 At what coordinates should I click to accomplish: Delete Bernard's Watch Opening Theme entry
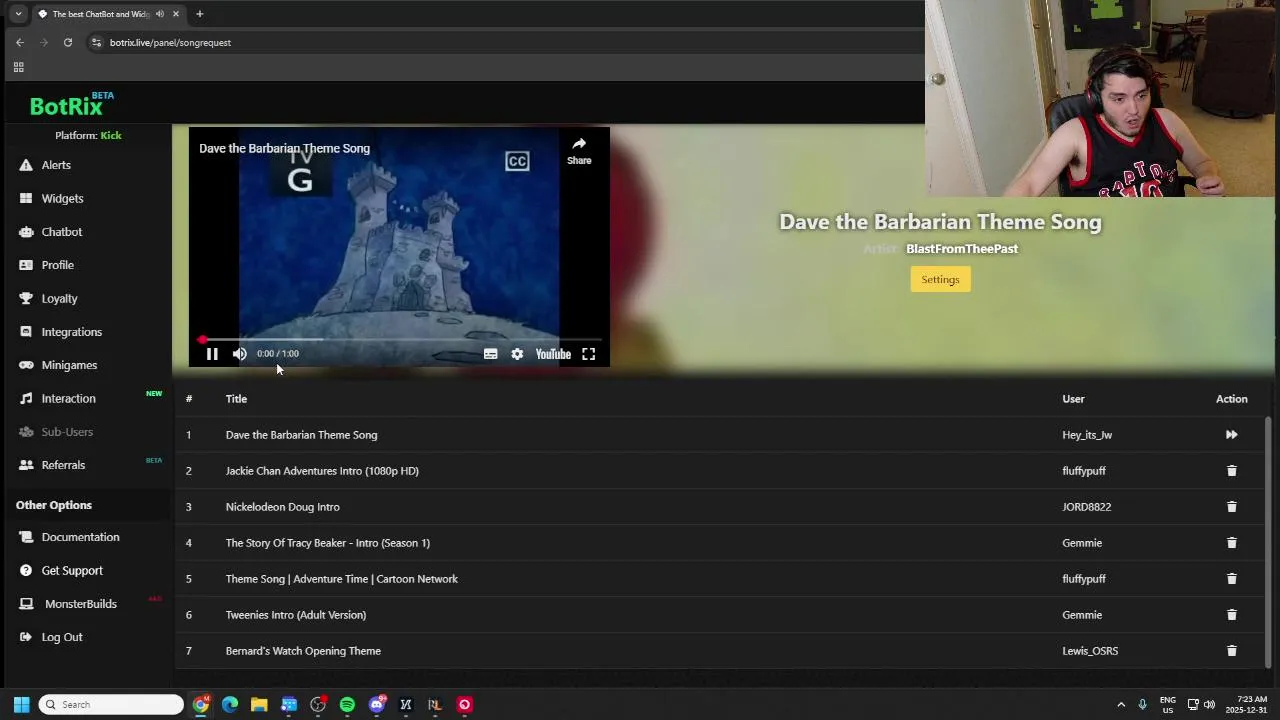tap(1231, 651)
